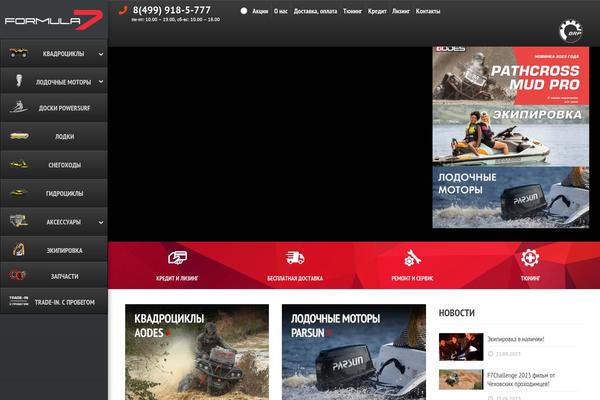Open the Доставка, оплата menu item
600x400 pixels.
coord(315,11)
